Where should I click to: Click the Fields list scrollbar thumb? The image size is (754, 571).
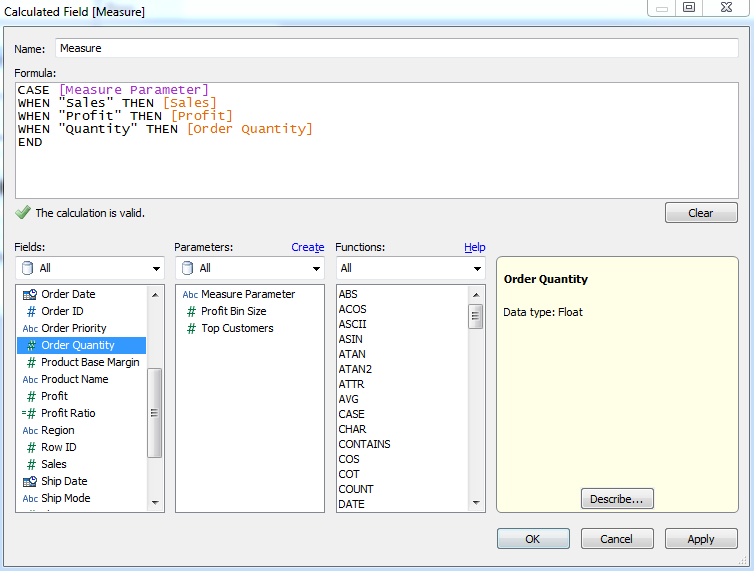click(154, 413)
